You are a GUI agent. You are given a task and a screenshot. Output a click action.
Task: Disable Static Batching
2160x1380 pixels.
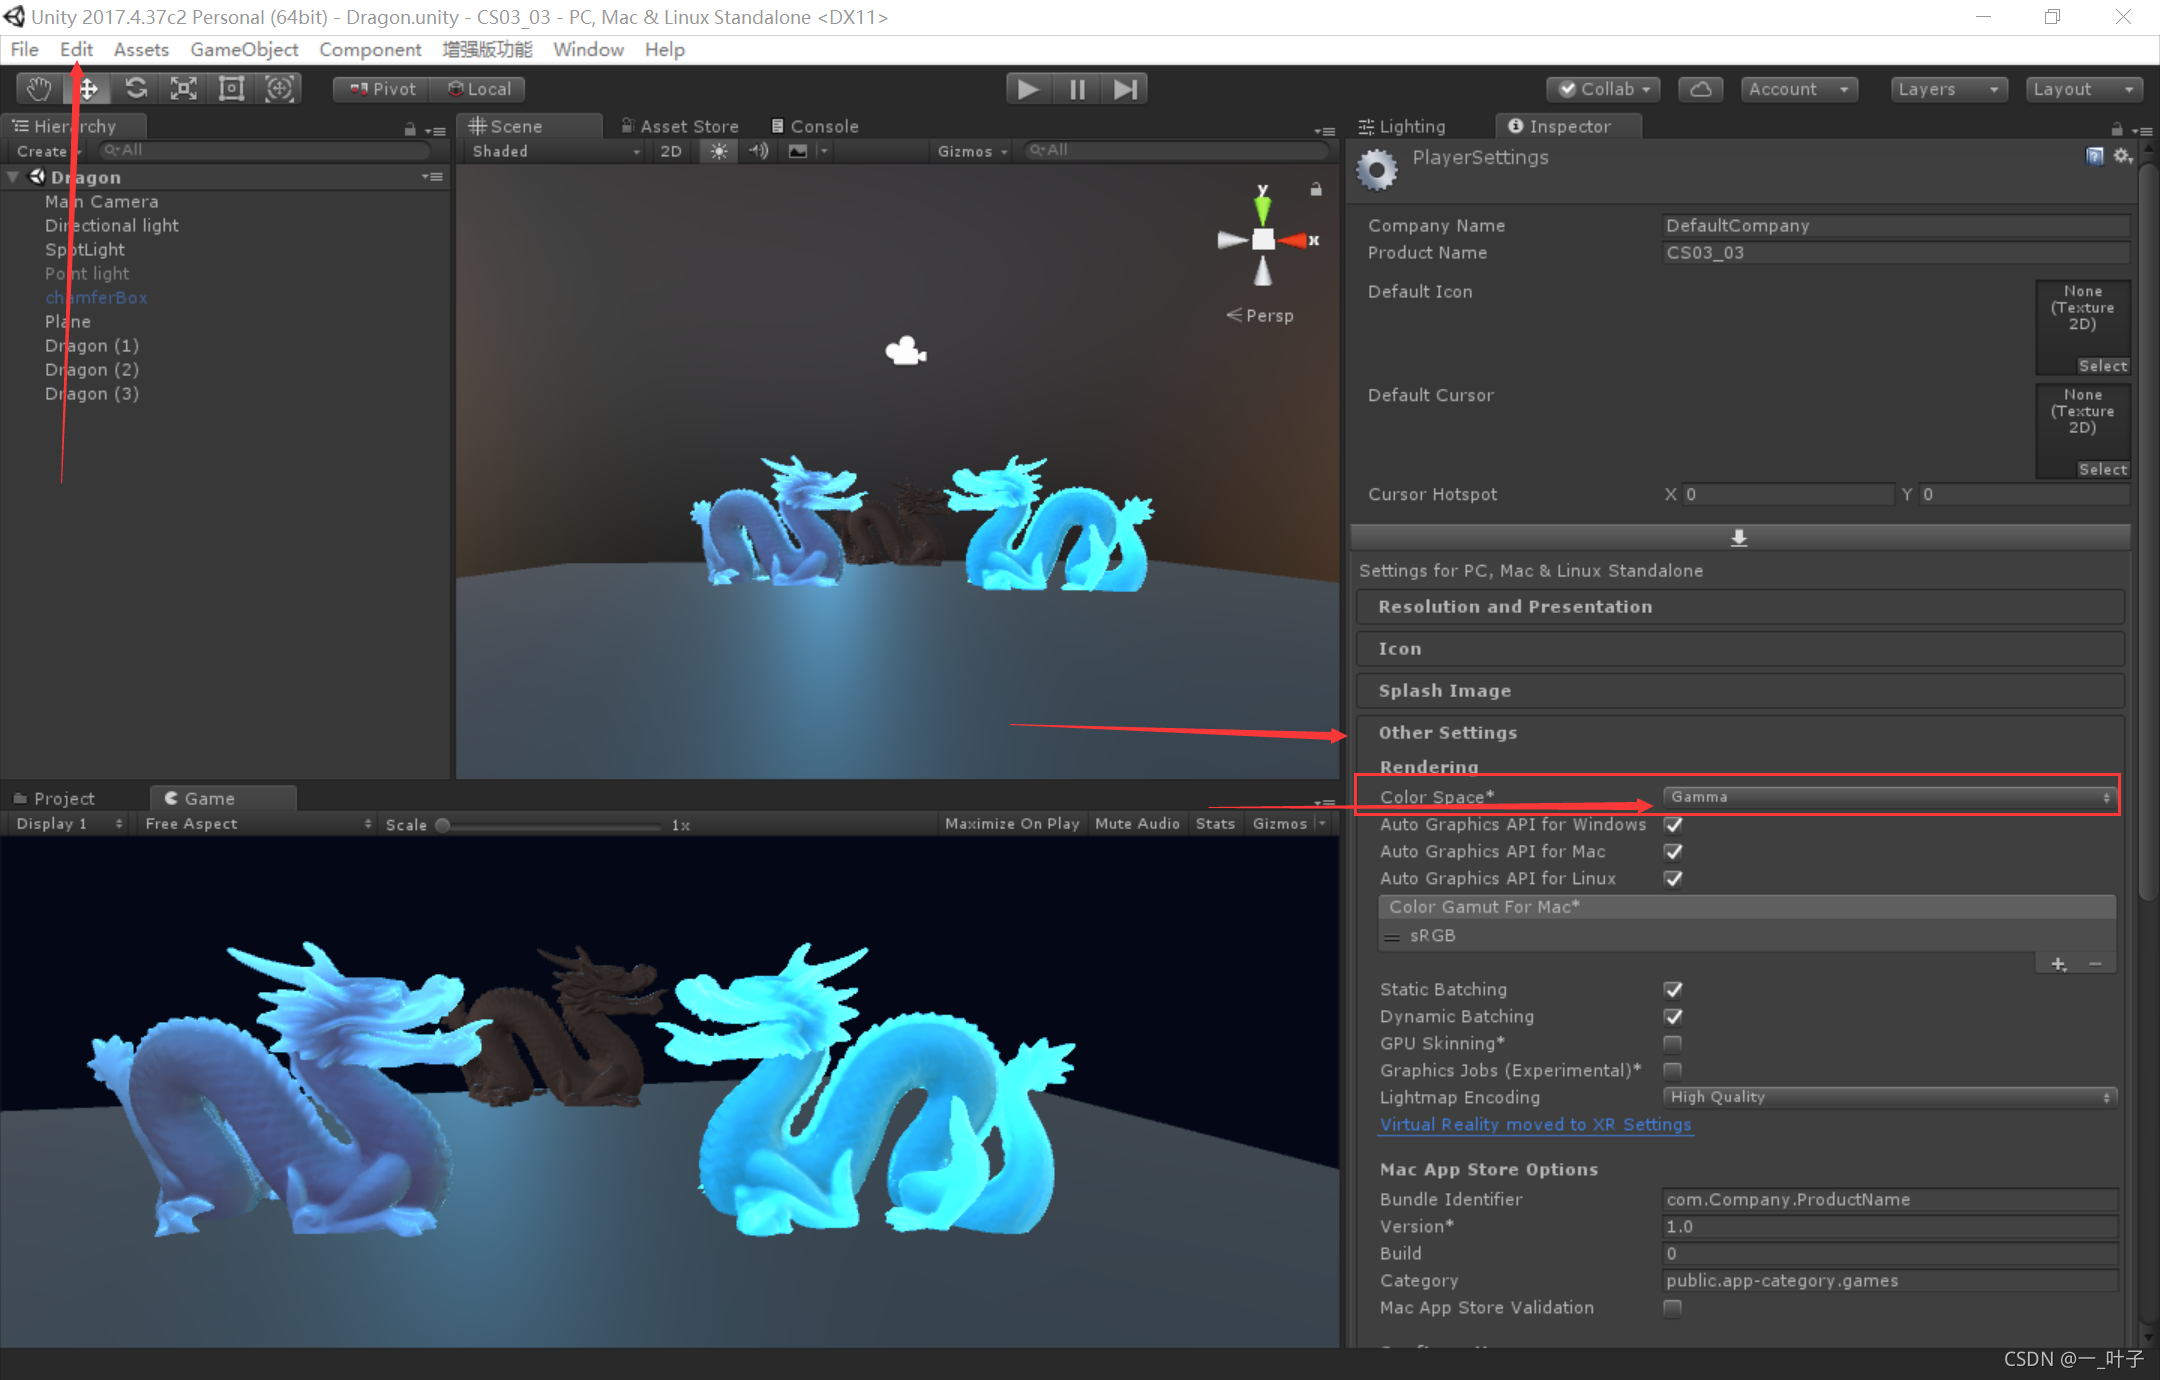(x=1674, y=989)
